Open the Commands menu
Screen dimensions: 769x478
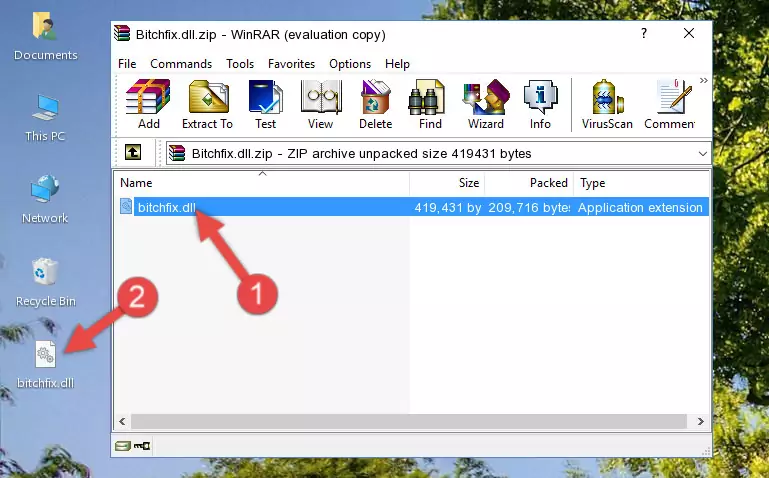click(x=181, y=64)
